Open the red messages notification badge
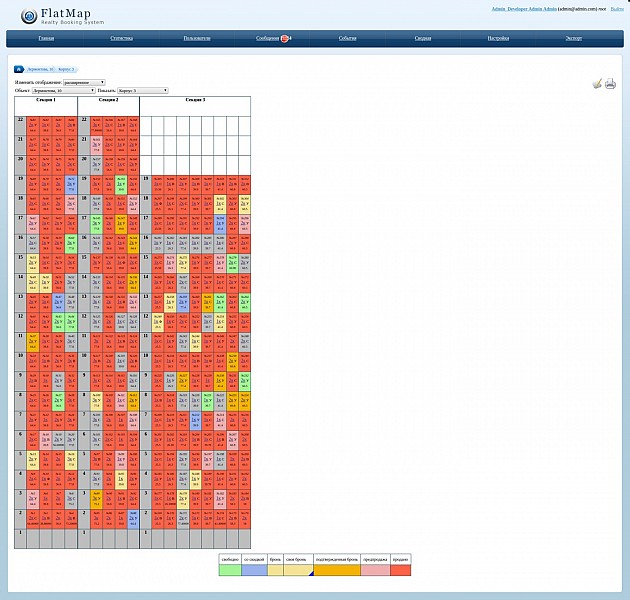Image resolution: width=630 pixels, height=600 pixels. coord(285,38)
